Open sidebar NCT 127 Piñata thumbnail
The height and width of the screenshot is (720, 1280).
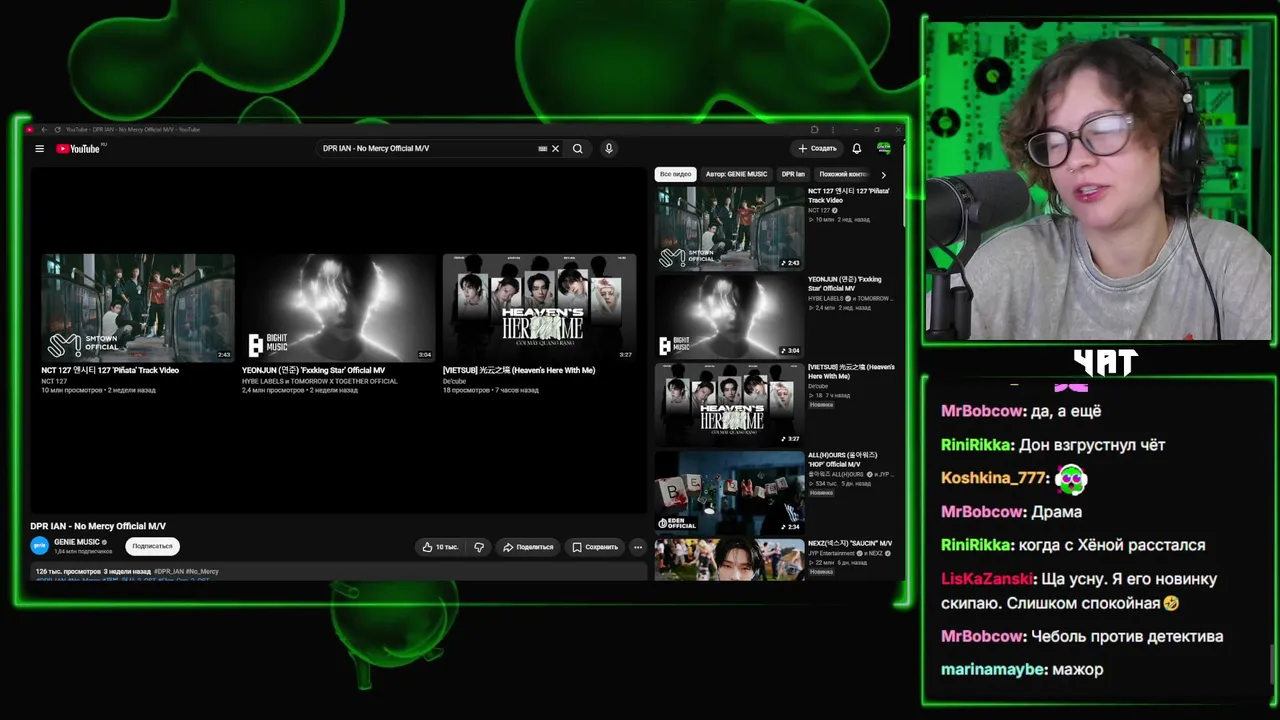coord(729,228)
